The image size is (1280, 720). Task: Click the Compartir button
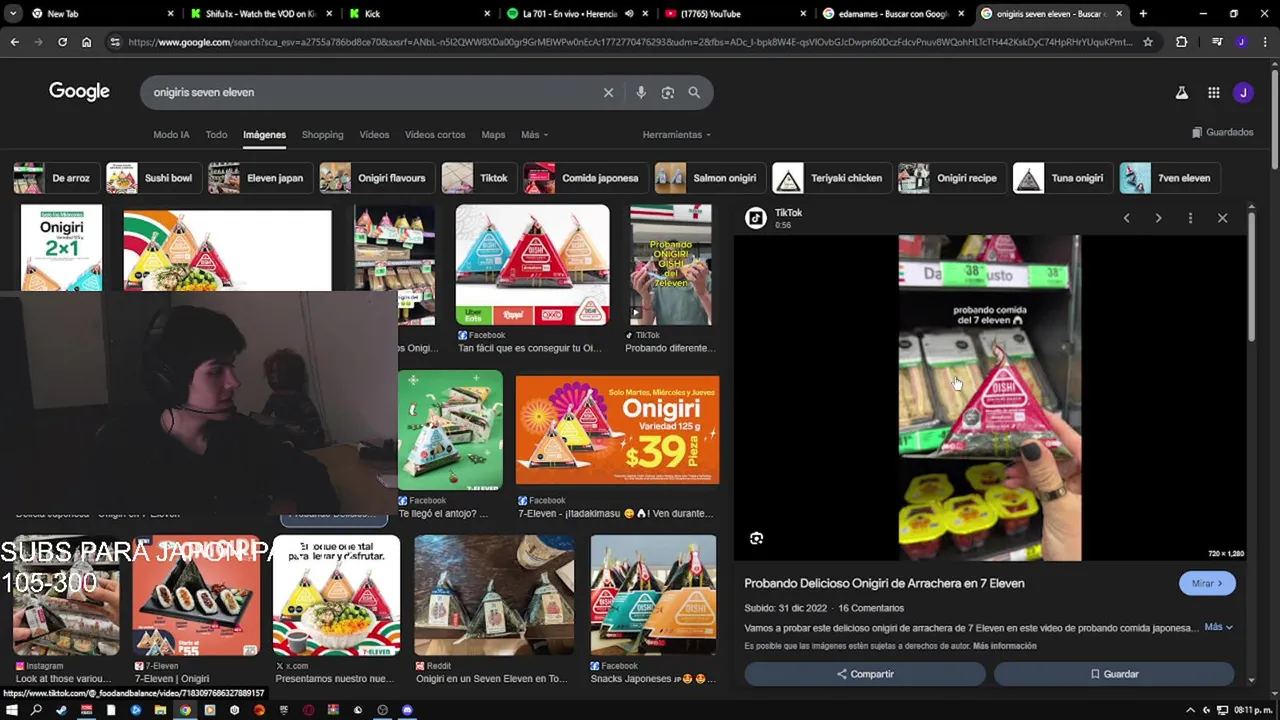pos(865,674)
